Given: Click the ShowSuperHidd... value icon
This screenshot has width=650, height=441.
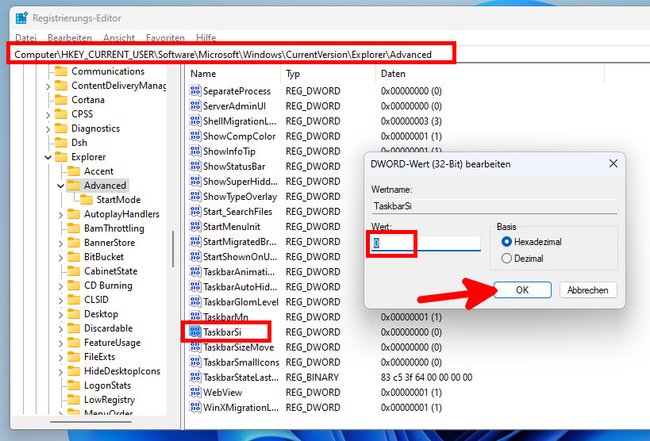Looking at the screenshot, I should coord(195,181).
